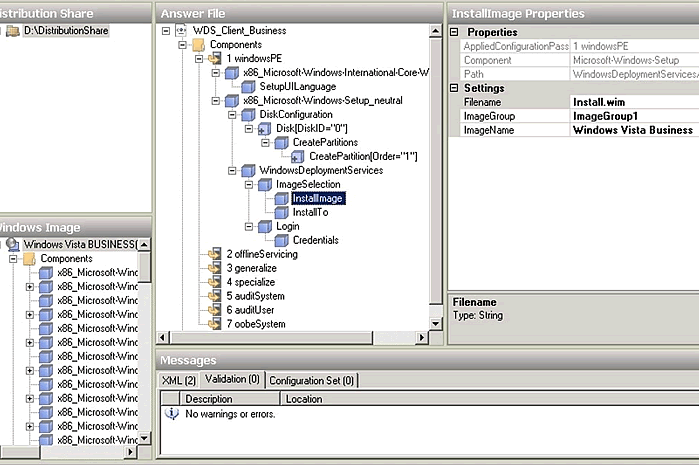Click the Location column header
Image resolution: width=699 pixels, height=465 pixels.
coord(489,399)
